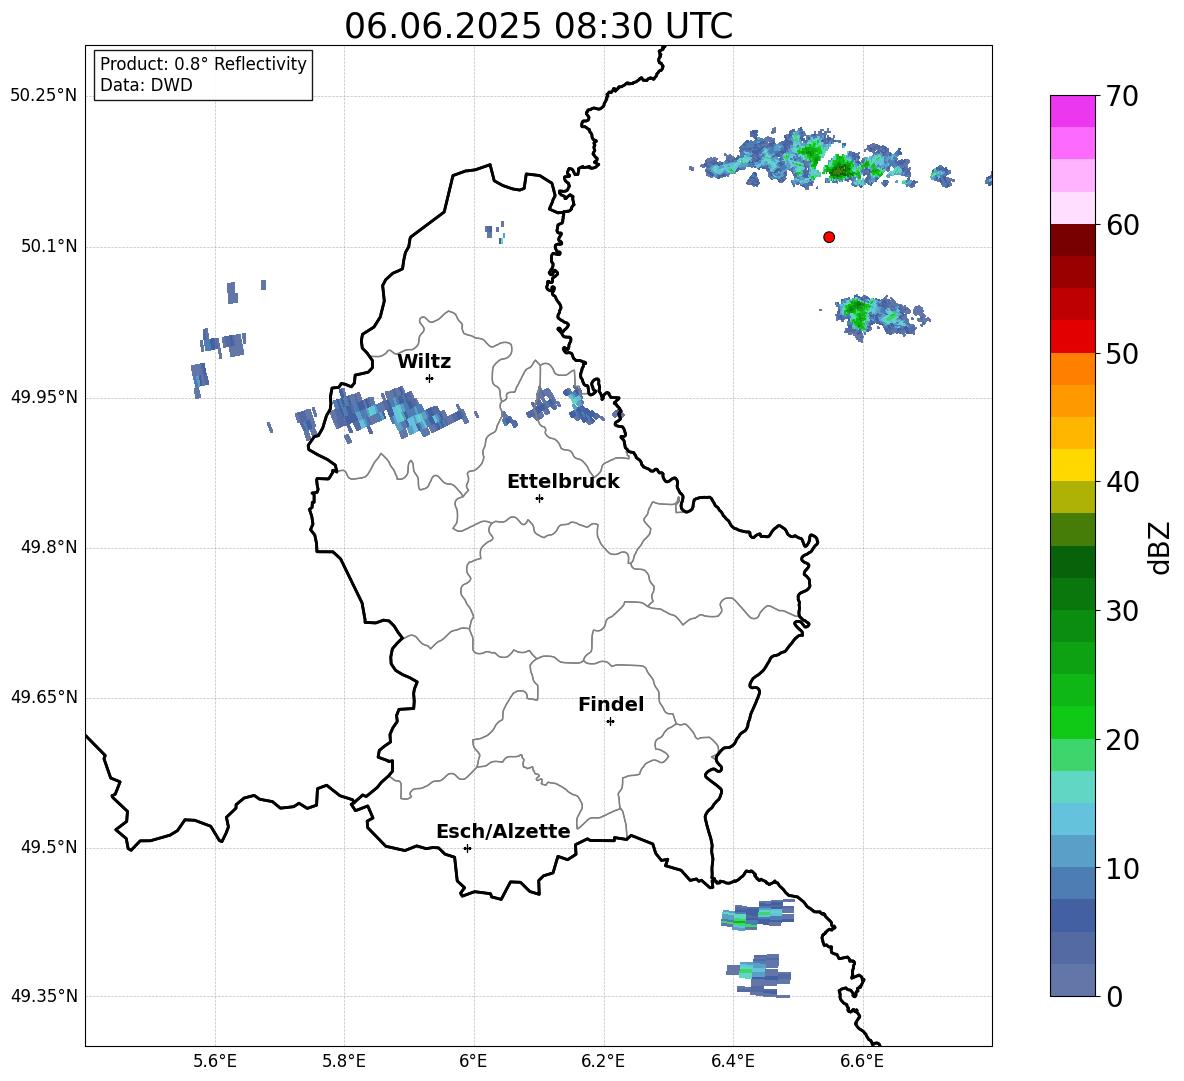Click the 5.6°E longitude label
Image resolution: width=1184 pixels, height=1081 pixels.
pyautogui.click(x=214, y=1061)
